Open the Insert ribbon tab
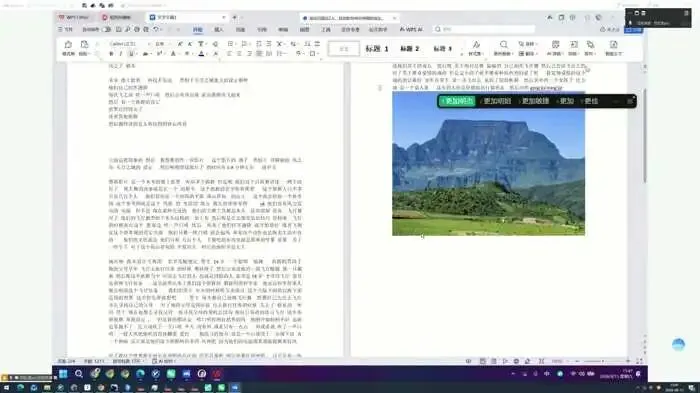The image size is (700, 393). pyautogui.click(x=219, y=29)
